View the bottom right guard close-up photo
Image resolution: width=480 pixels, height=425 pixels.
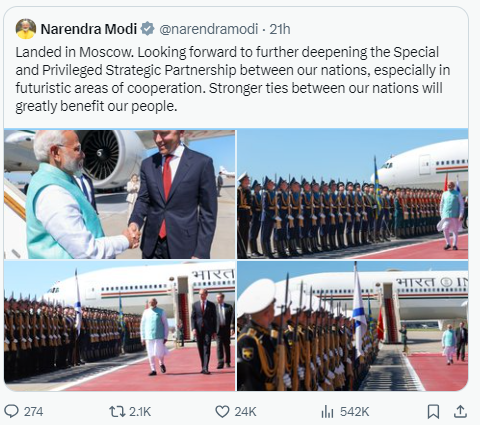(353, 326)
